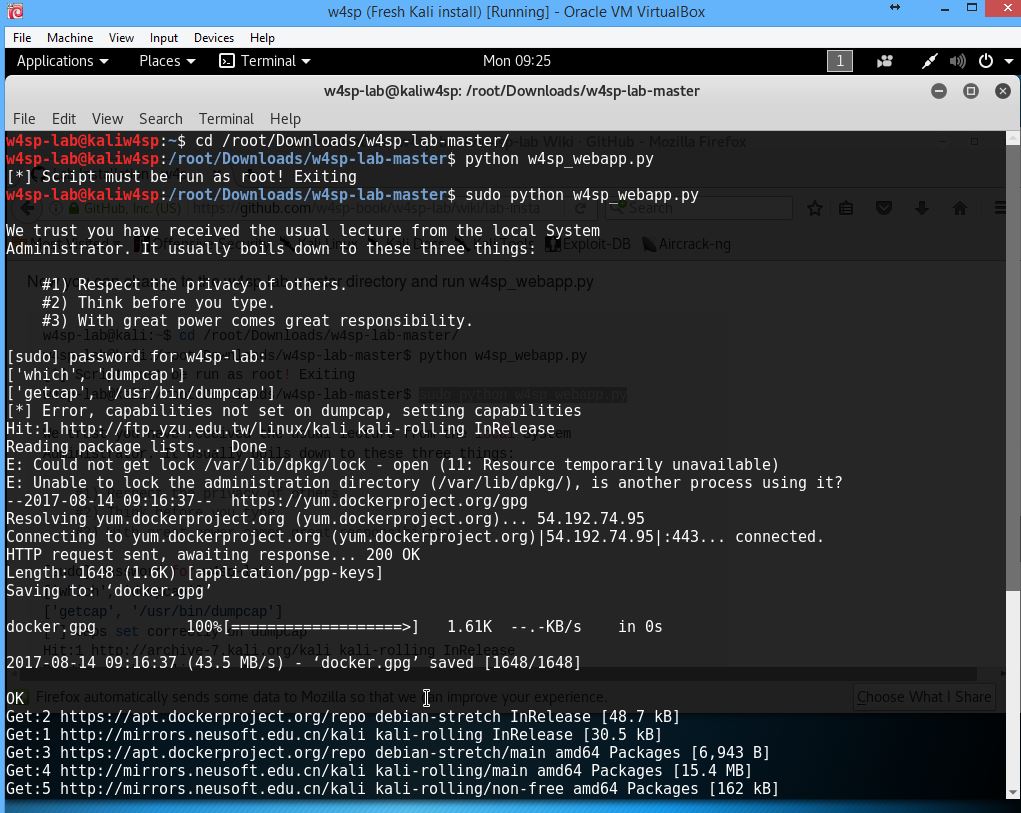1021x813 pixels.
Task: Open the Search menu of the terminal
Action: click(160, 118)
